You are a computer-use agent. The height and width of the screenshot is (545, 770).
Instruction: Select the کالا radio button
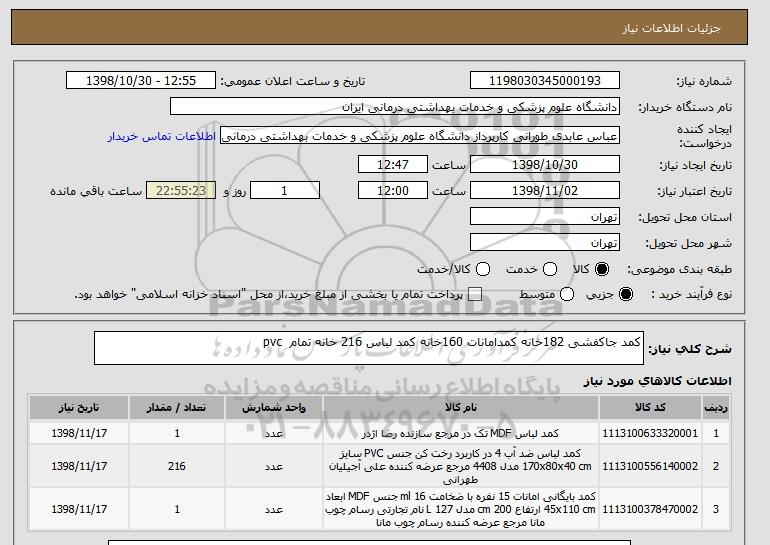point(602,269)
